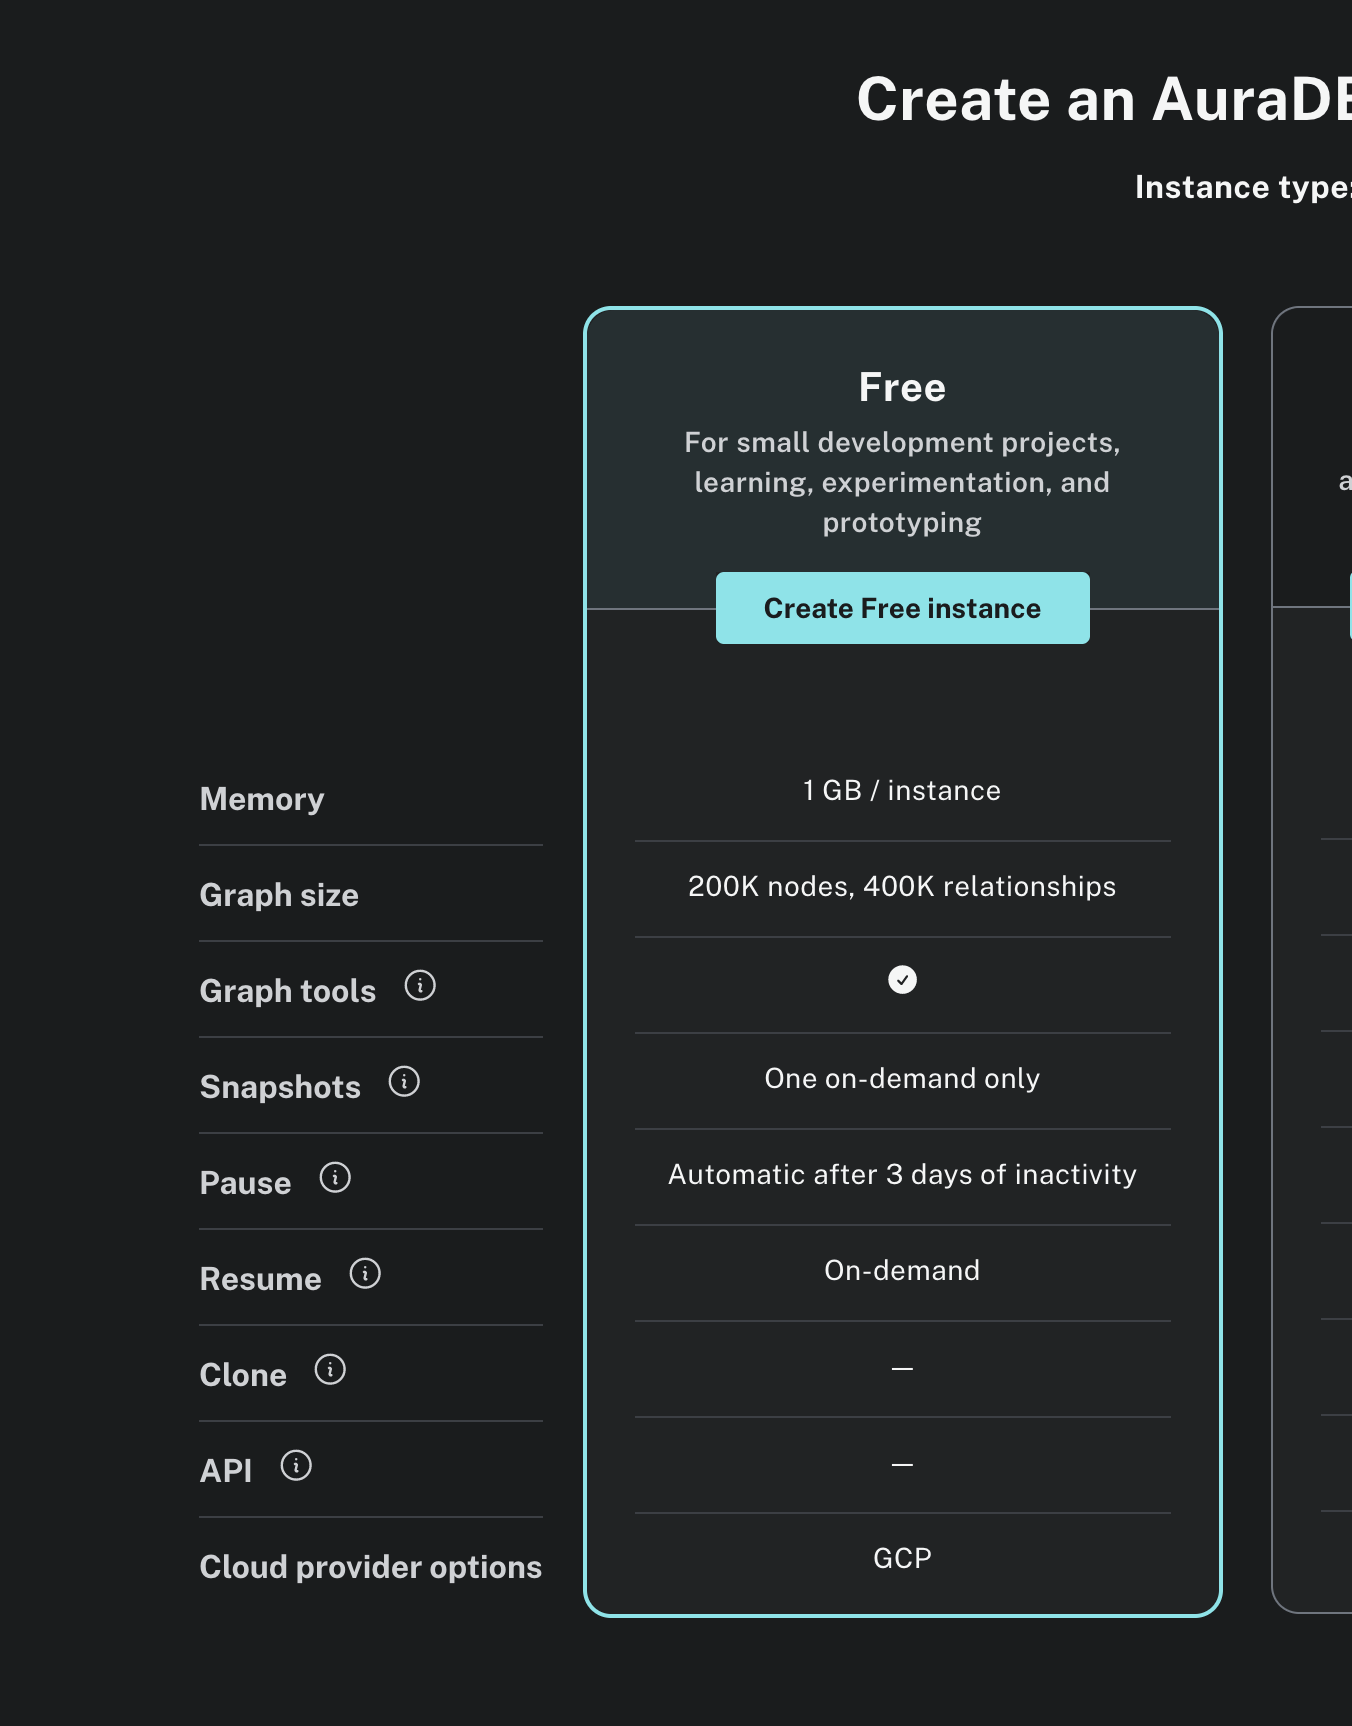Image resolution: width=1352 pixels, height=1726 pixels.
Task: Click the Free plan description text
Action: tap(902, 483)
